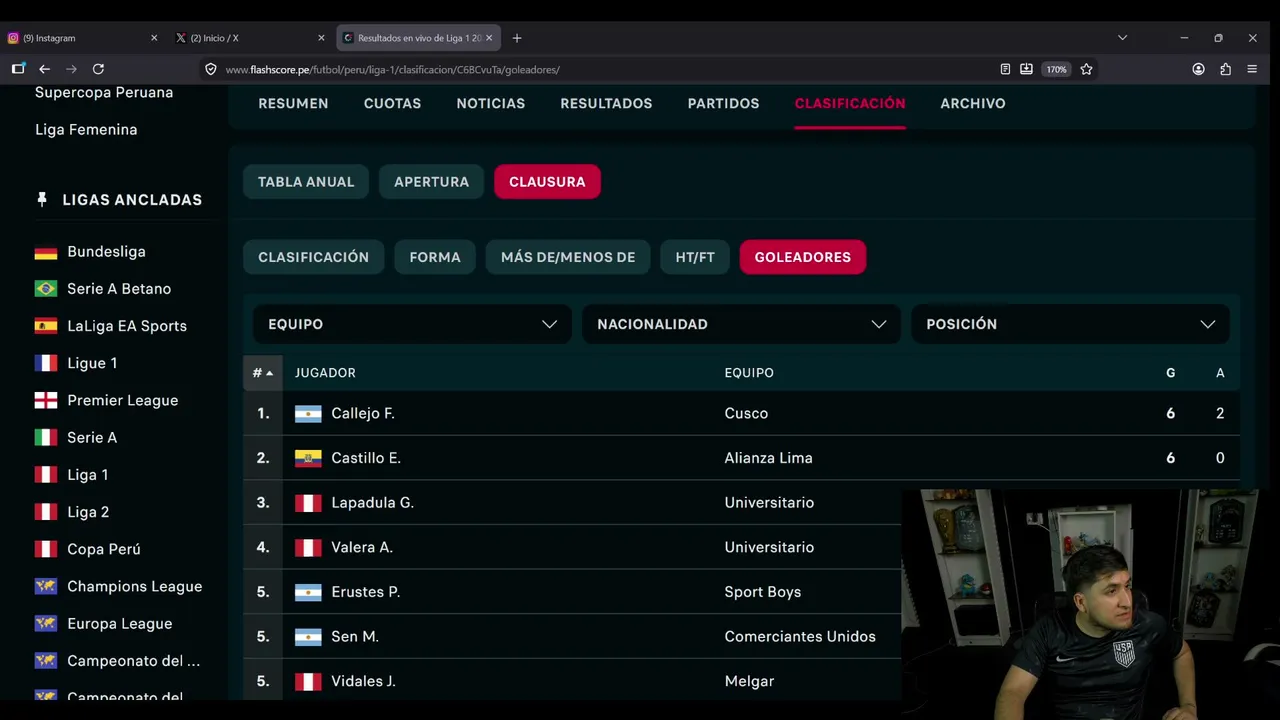
Task: Sort scorers by the A assists column
Action: pos(1220,373)
